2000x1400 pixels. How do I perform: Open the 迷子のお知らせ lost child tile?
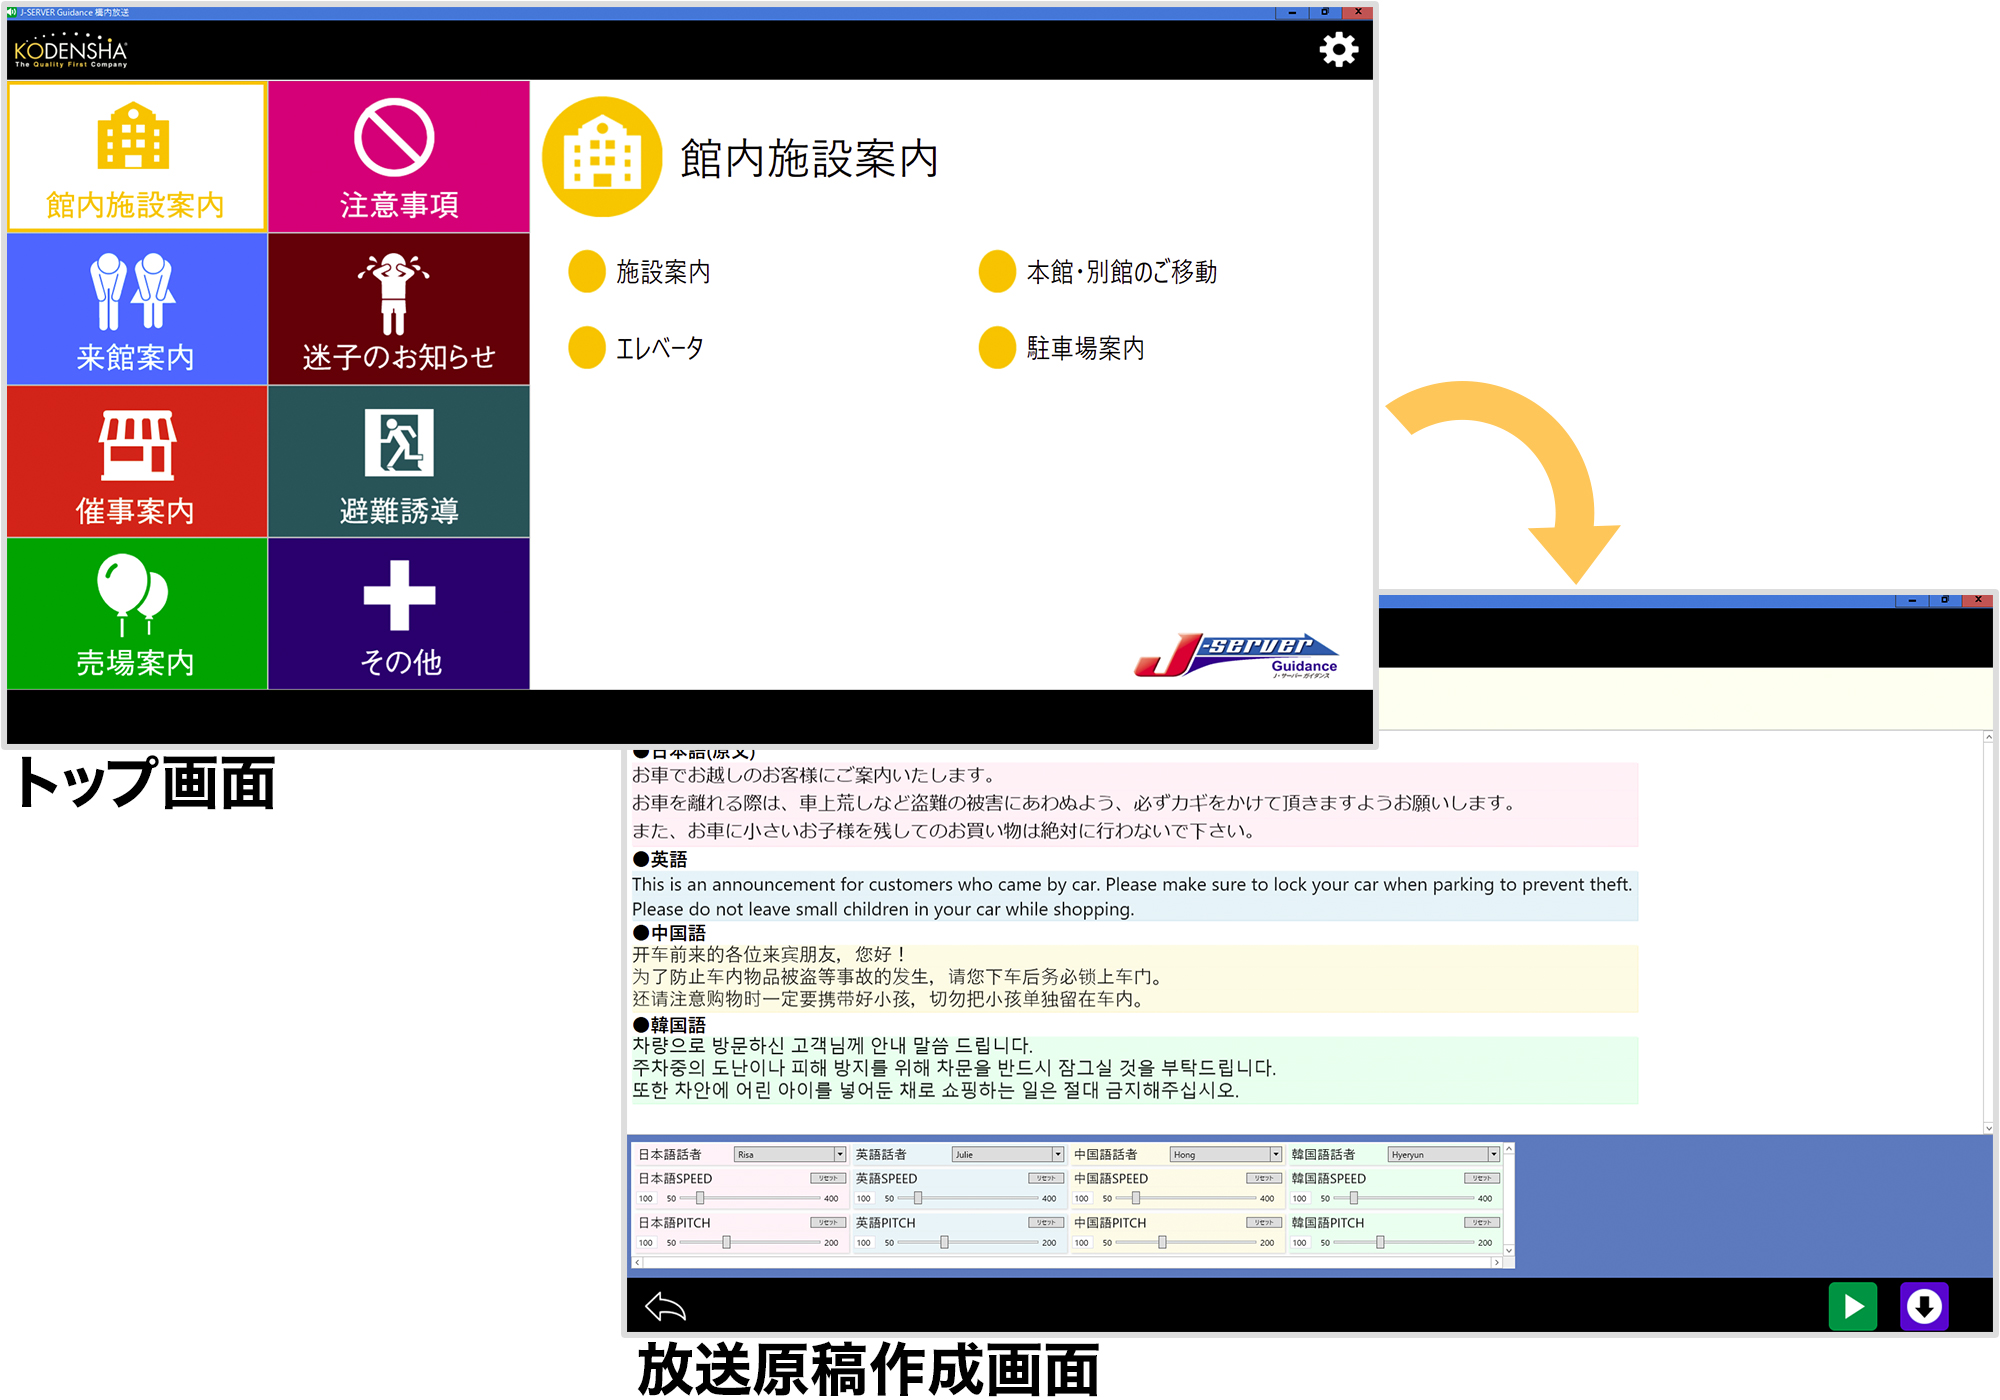pos(398,309)
